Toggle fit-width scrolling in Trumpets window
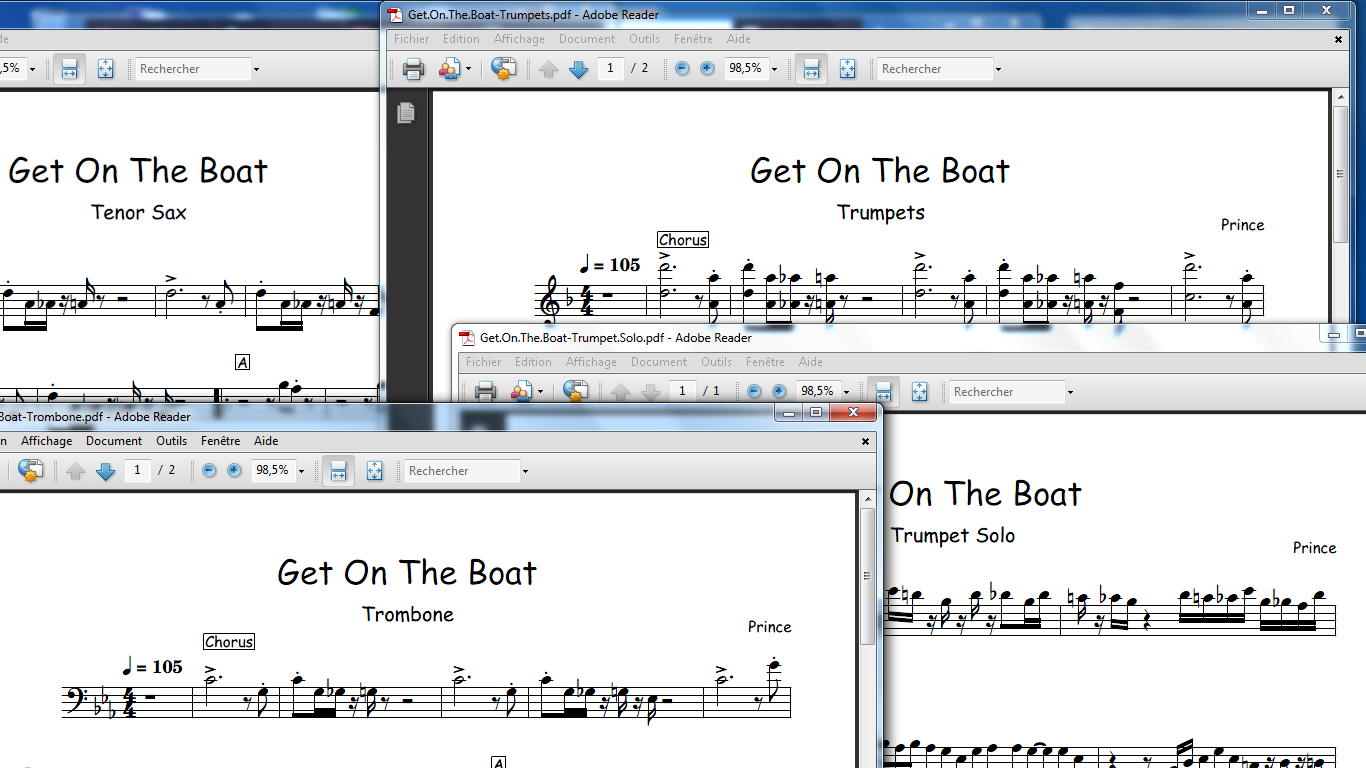The height and width of the screenshot is (768, 1366). [811, 69]
